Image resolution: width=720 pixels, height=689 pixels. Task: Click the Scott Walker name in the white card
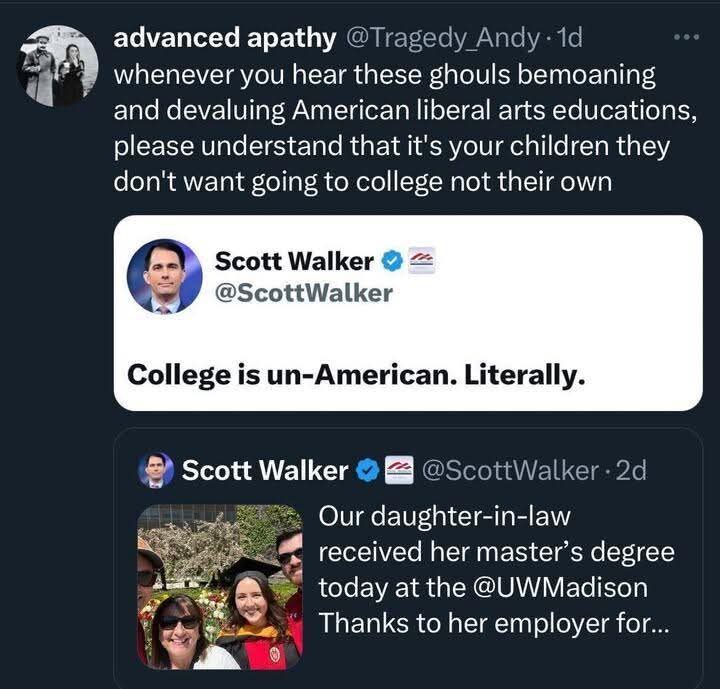coord(294,261)
